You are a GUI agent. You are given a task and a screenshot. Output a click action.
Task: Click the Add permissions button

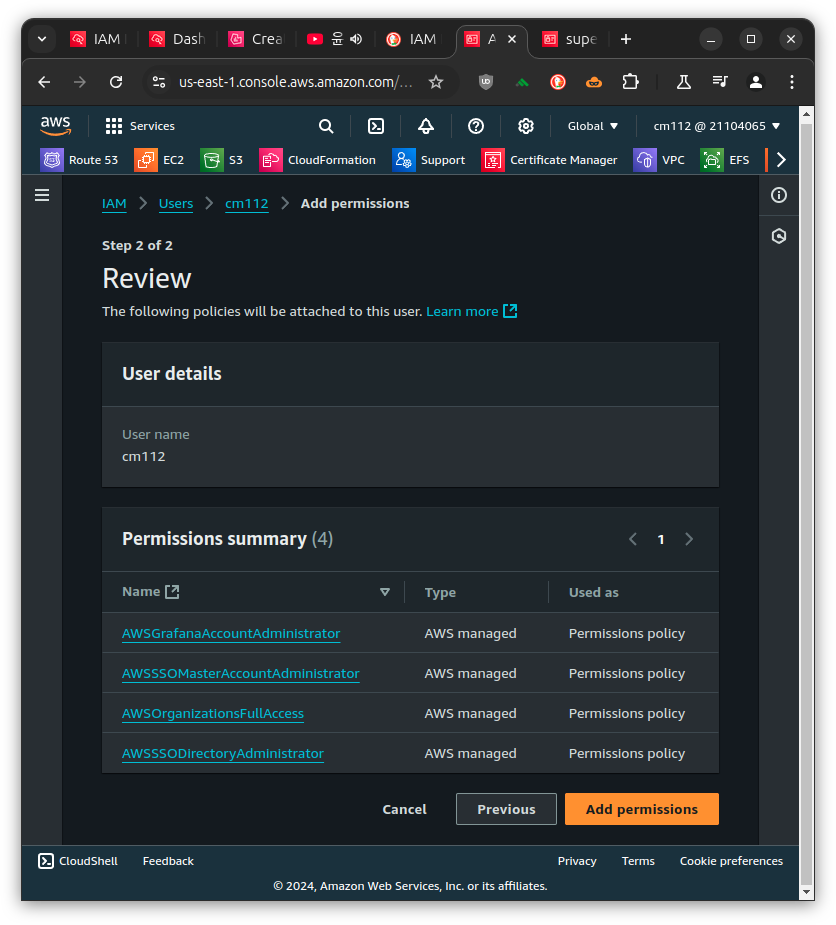(x=641, y=809)
